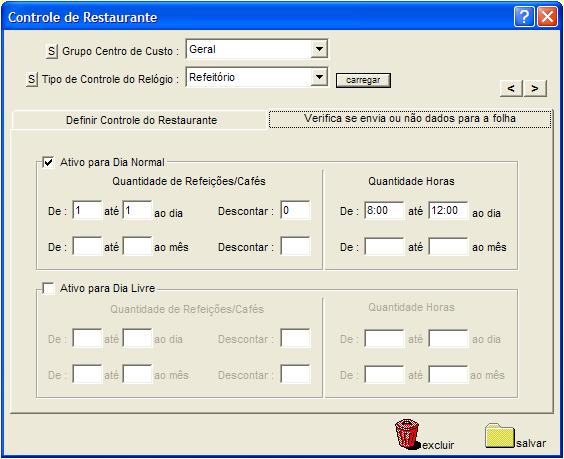Expand the Grupo Centro de Custo dropdown

pos(319,49)
